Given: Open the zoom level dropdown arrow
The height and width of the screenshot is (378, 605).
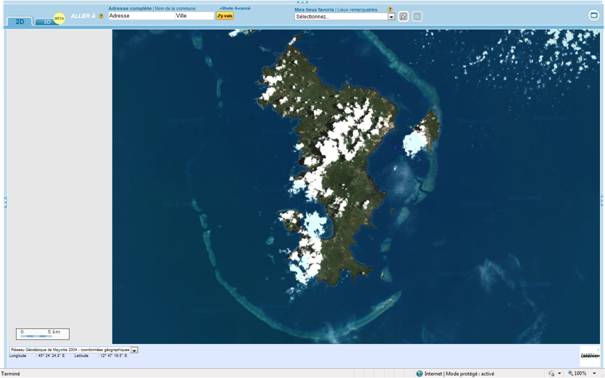Looking at the screenshot, I should pos(595,373).
